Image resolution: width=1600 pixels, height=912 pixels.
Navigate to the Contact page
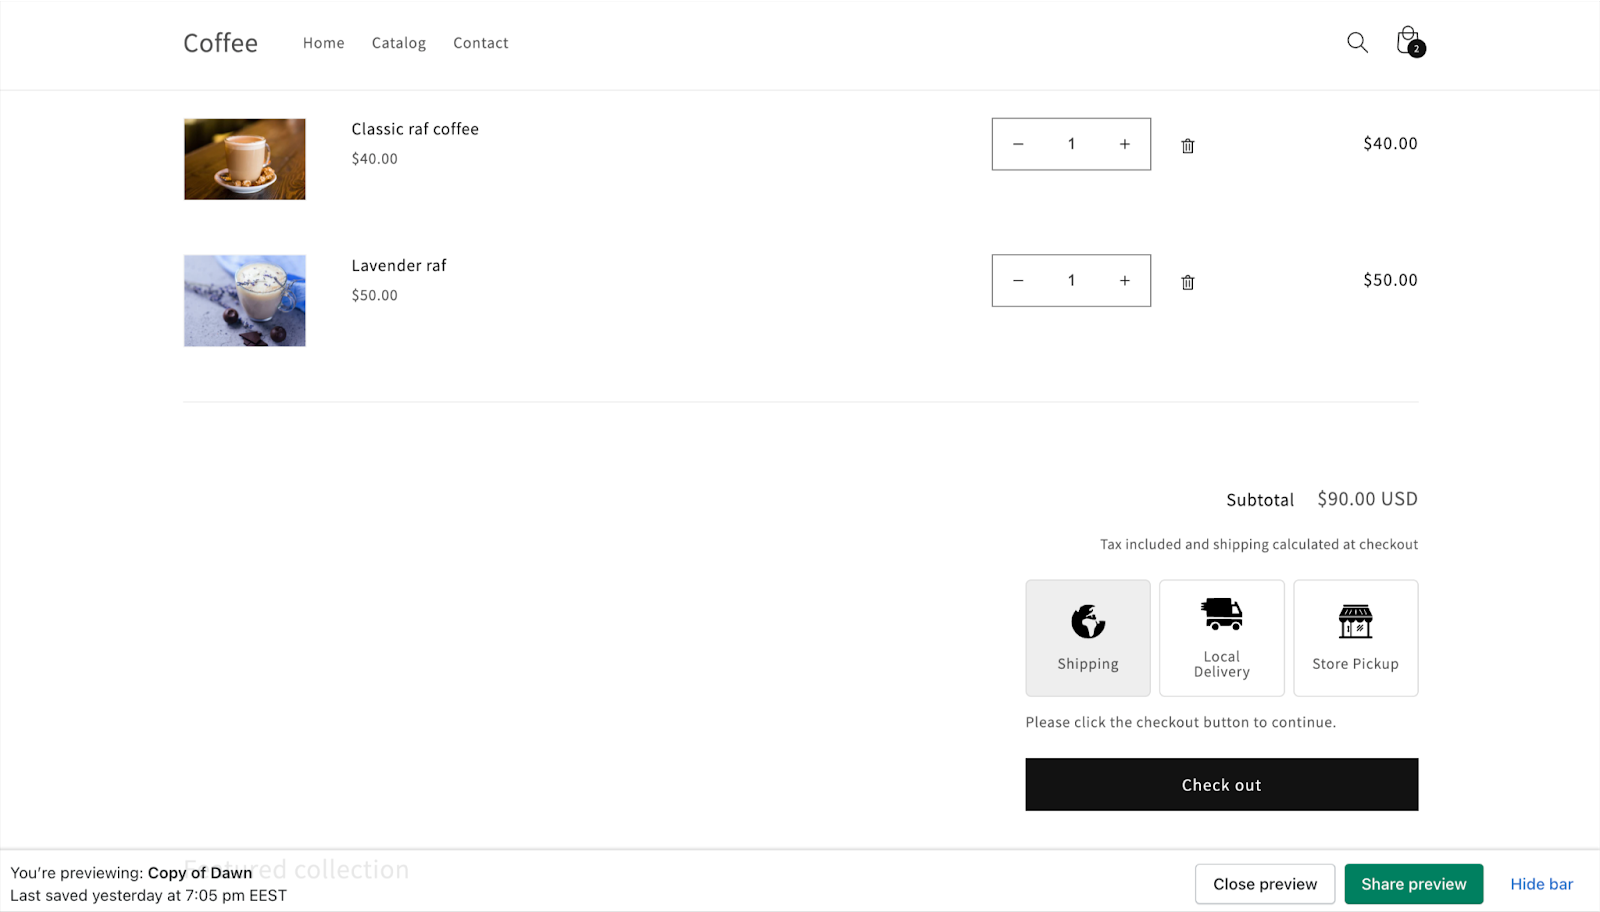480,43
